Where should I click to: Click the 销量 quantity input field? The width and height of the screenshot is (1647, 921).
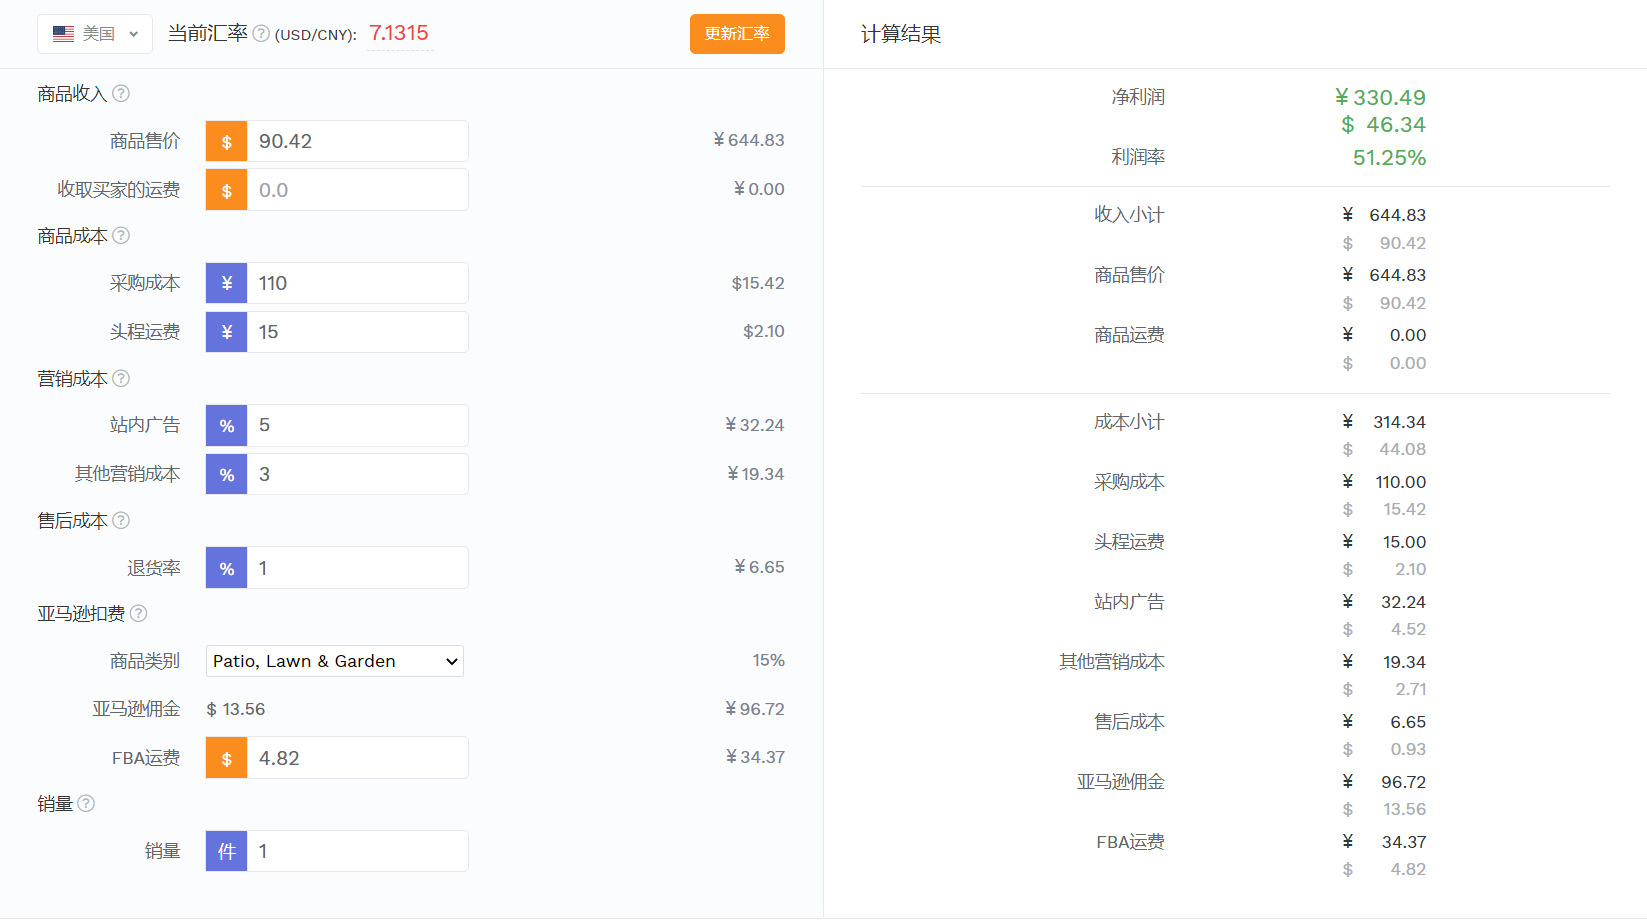357,851
